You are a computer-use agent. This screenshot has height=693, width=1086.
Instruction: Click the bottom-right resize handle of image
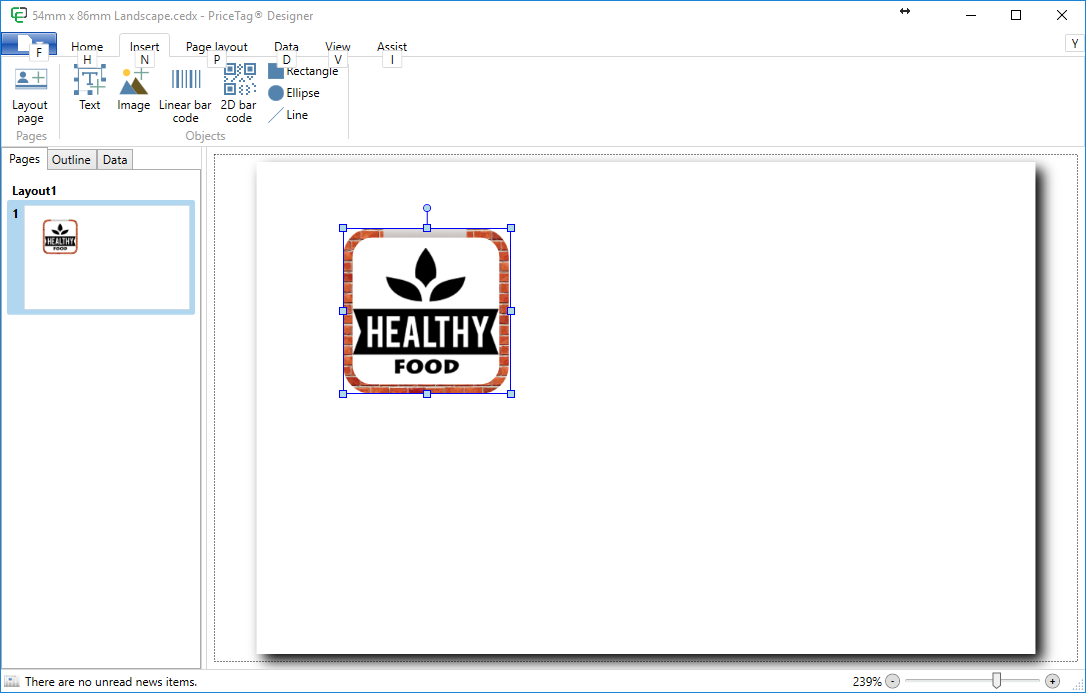(511, 394)
